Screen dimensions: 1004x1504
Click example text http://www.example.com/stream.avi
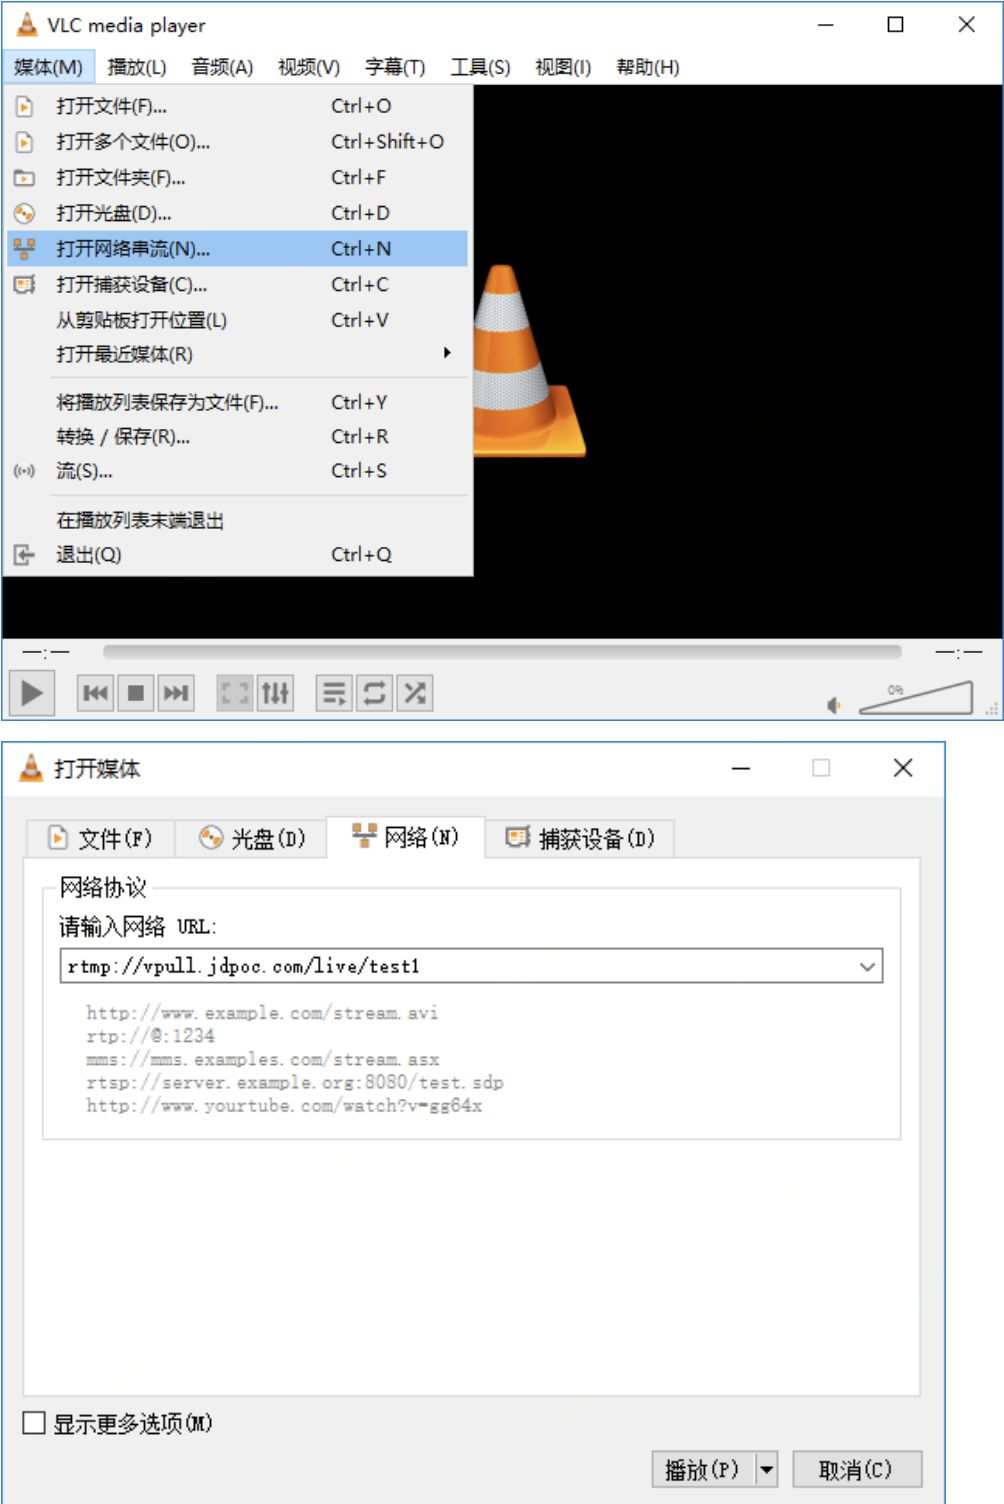pos(262,1013)
